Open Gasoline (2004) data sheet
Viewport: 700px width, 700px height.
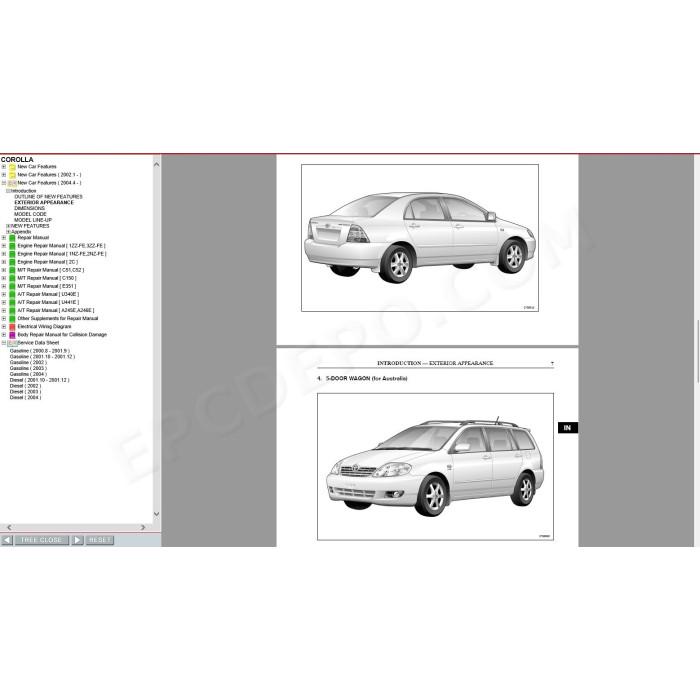coord(28,375)
